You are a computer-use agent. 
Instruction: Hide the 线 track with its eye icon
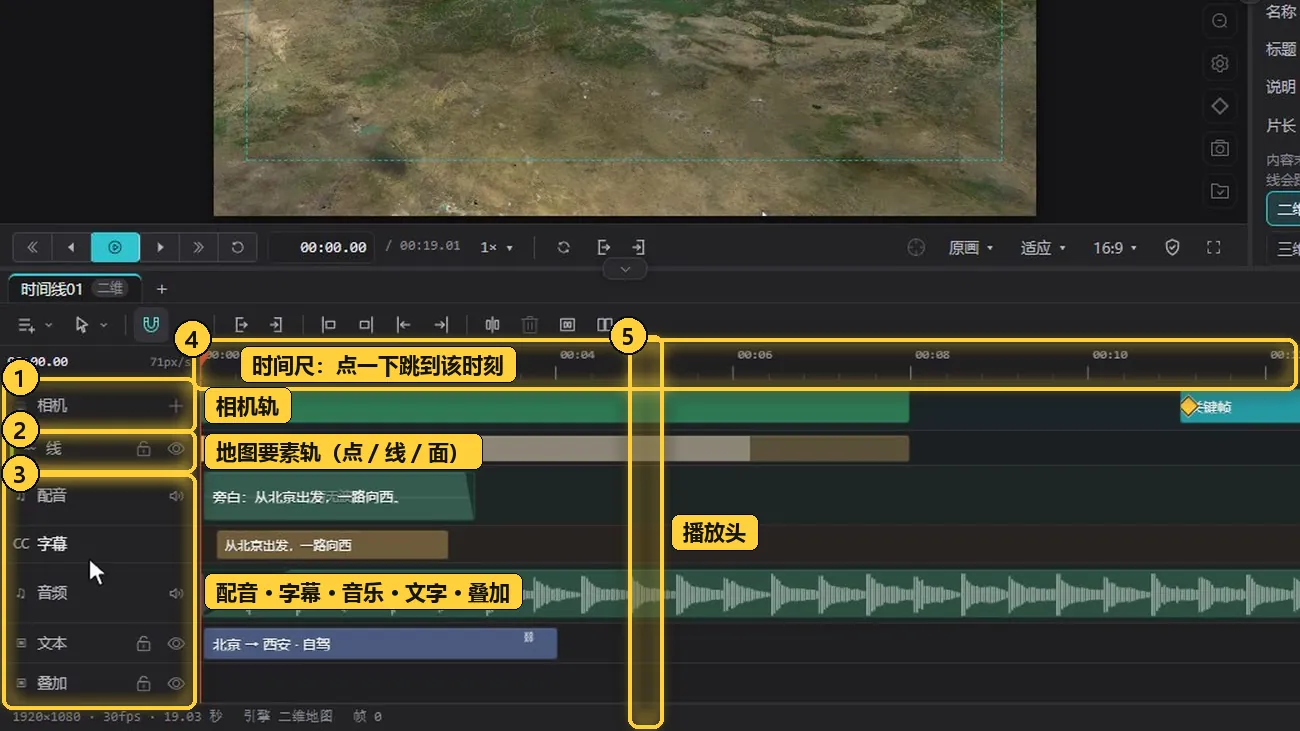pos(176,449)
